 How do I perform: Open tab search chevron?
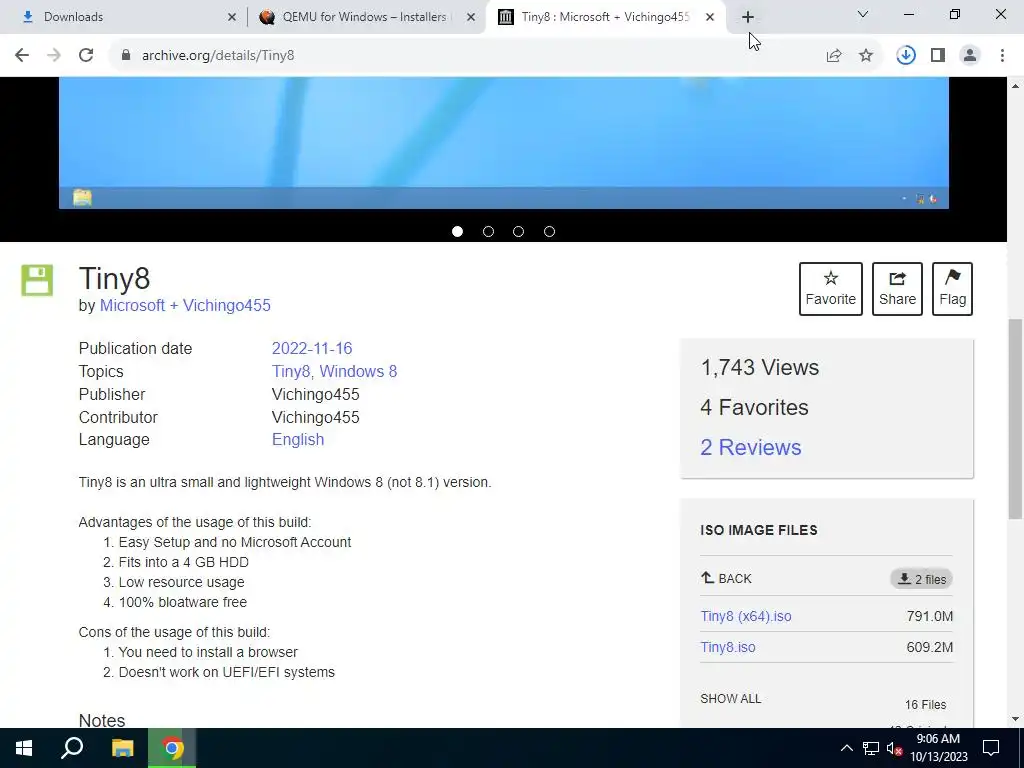863,14
